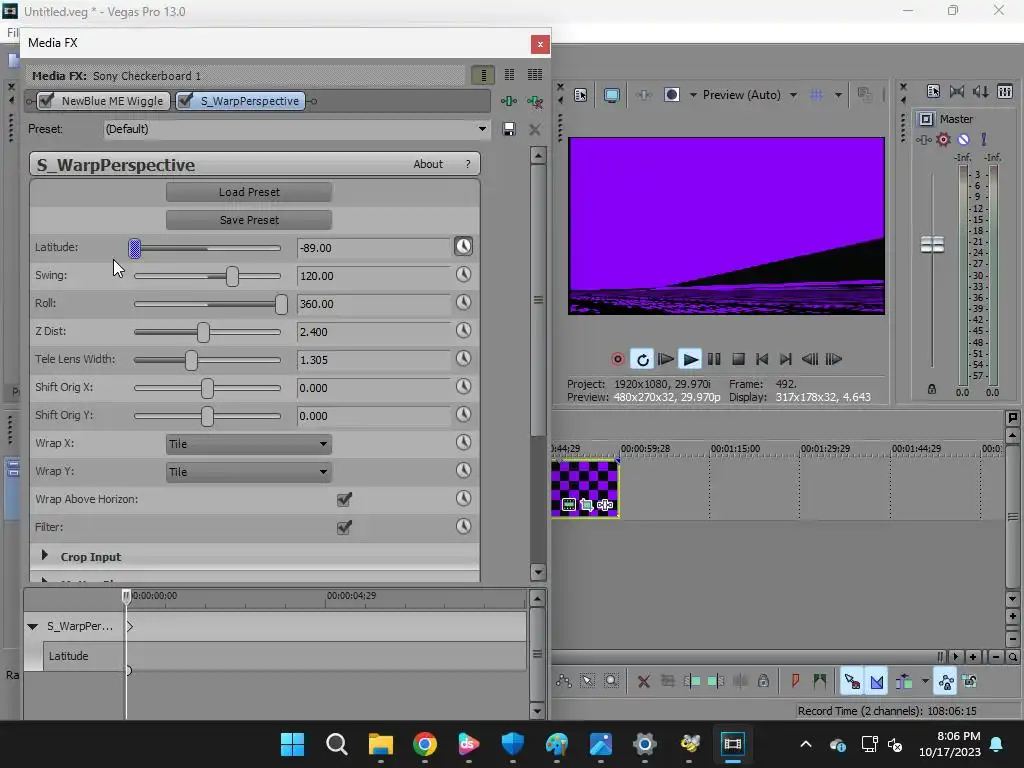Screen dimensions: 1024x768
Task: Click the Master volume fader handle
Action: [x=932, y=245]
